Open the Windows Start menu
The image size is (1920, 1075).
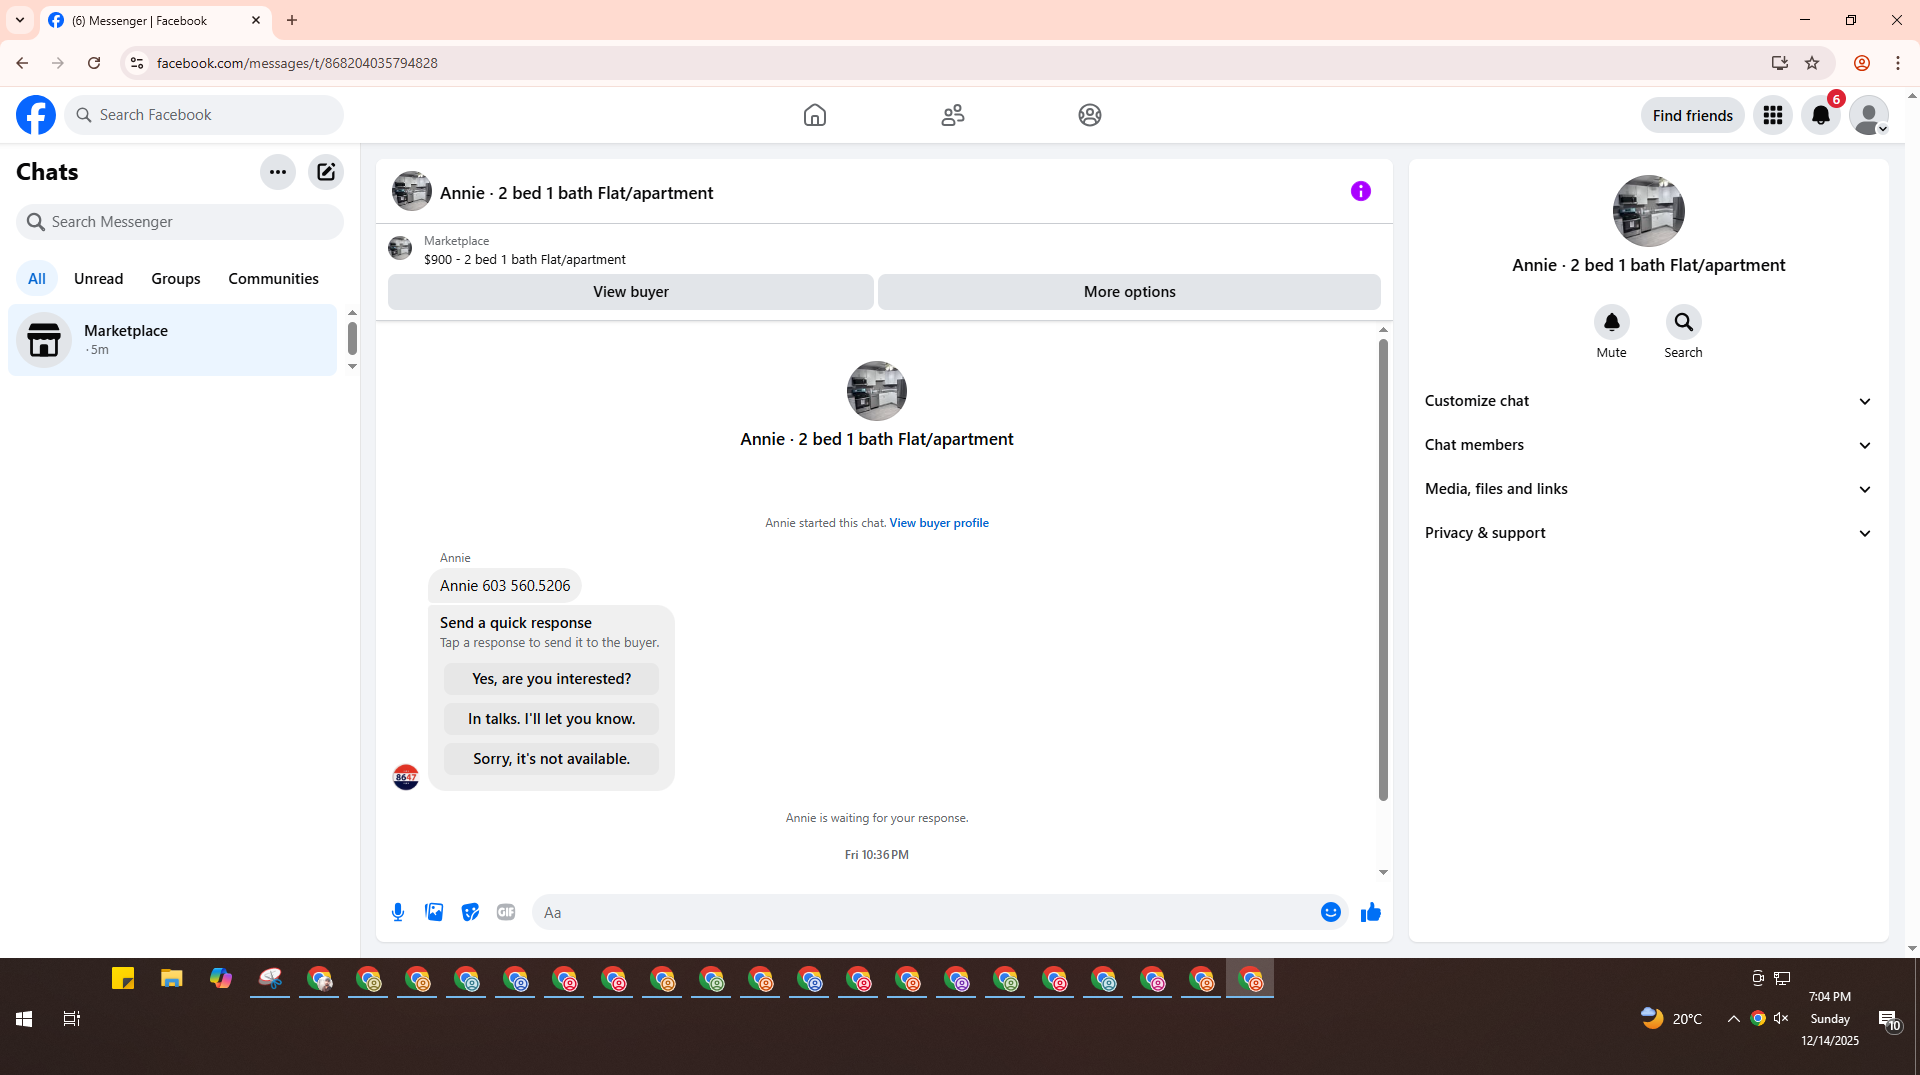[24, 1019]
